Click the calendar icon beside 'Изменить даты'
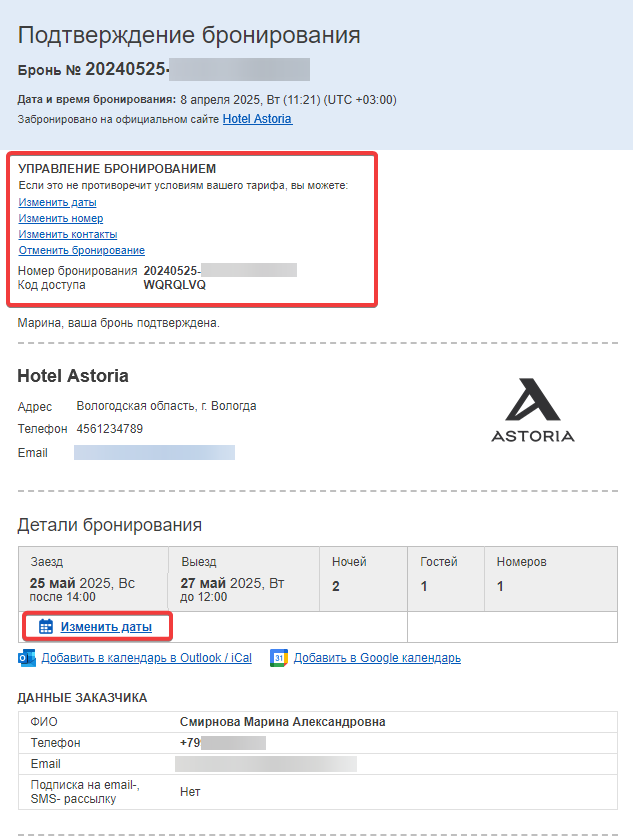 [46, 627]
